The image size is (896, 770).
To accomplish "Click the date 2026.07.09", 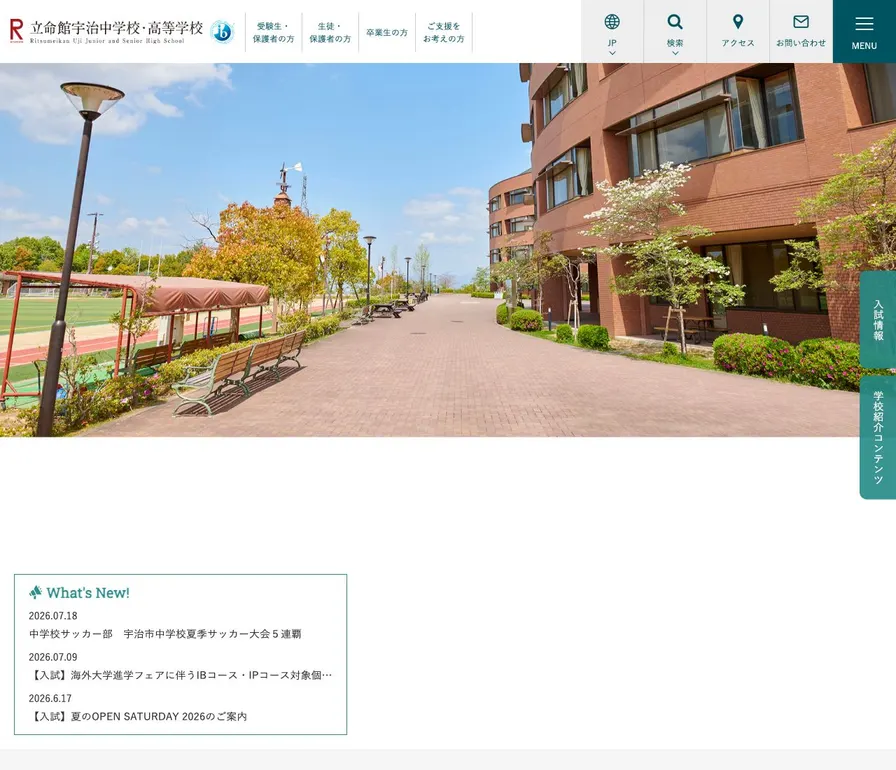I will [53, 657].
